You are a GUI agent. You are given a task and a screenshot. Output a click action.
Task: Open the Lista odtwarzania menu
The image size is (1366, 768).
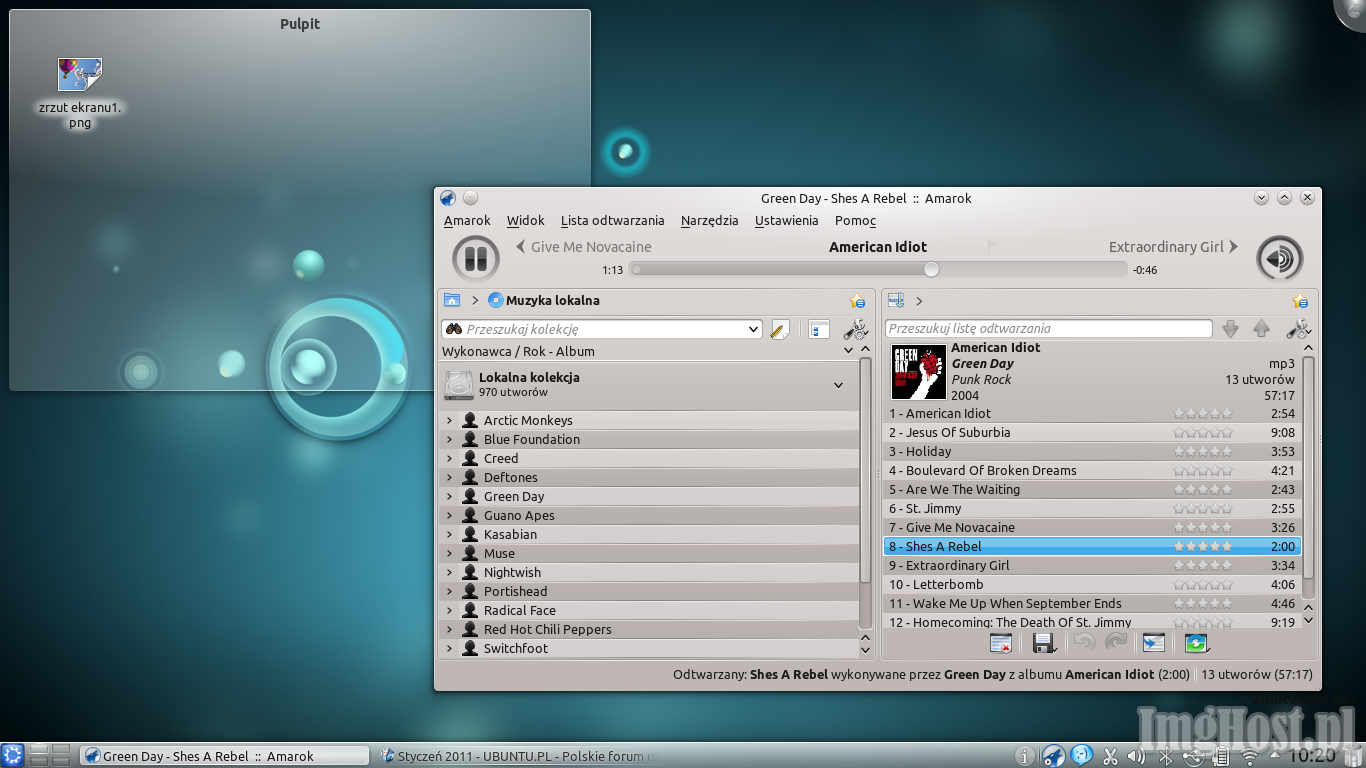pyautogui.click(x=613, y=221)
